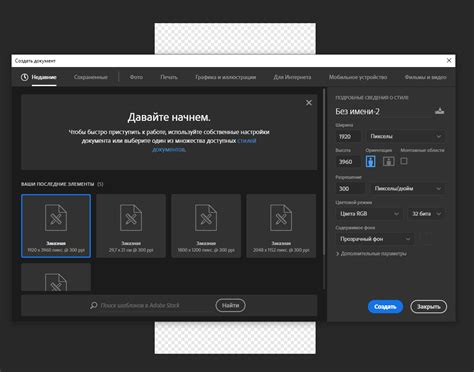Expand Дополнительные параметры section
Image resolution: width=474 pixels, height=372 pixels.
(371, 254)
